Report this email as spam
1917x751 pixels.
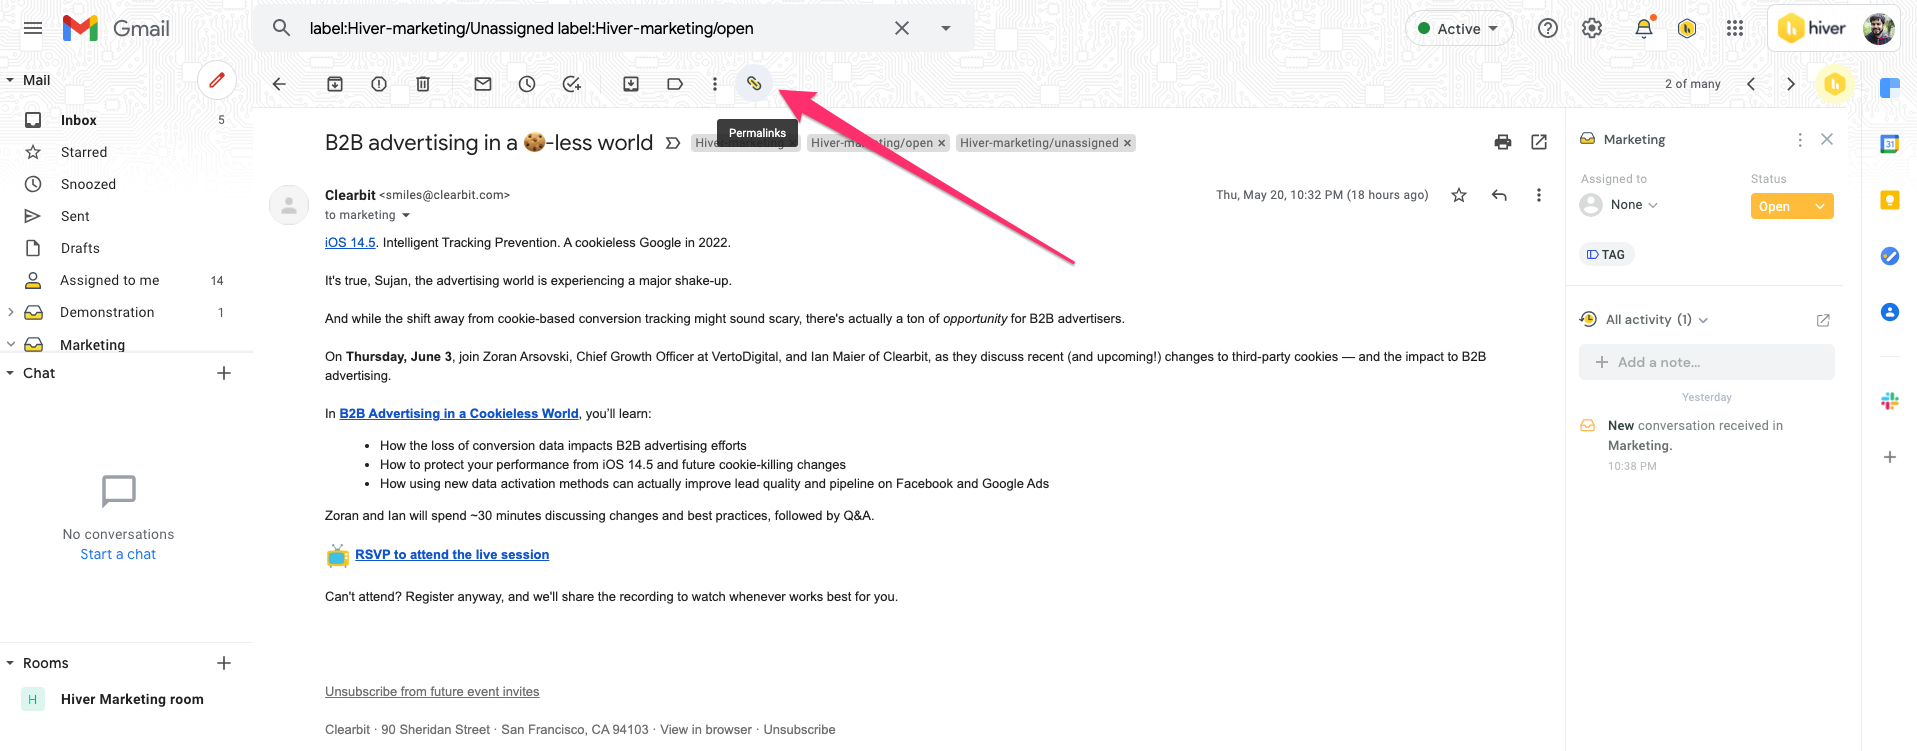[379, 84]
